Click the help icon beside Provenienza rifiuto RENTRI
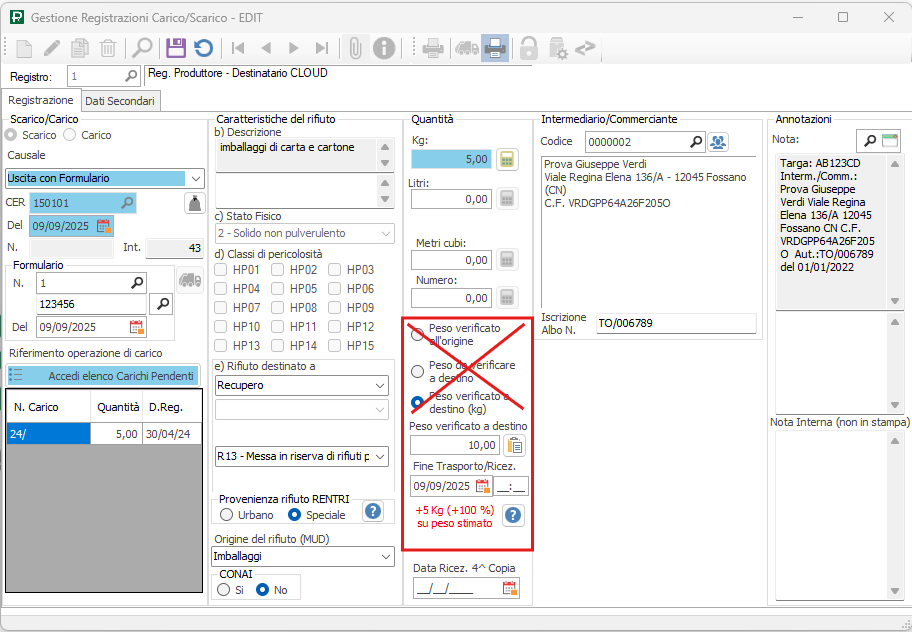912x632 pixels. [x=373, y=511]
